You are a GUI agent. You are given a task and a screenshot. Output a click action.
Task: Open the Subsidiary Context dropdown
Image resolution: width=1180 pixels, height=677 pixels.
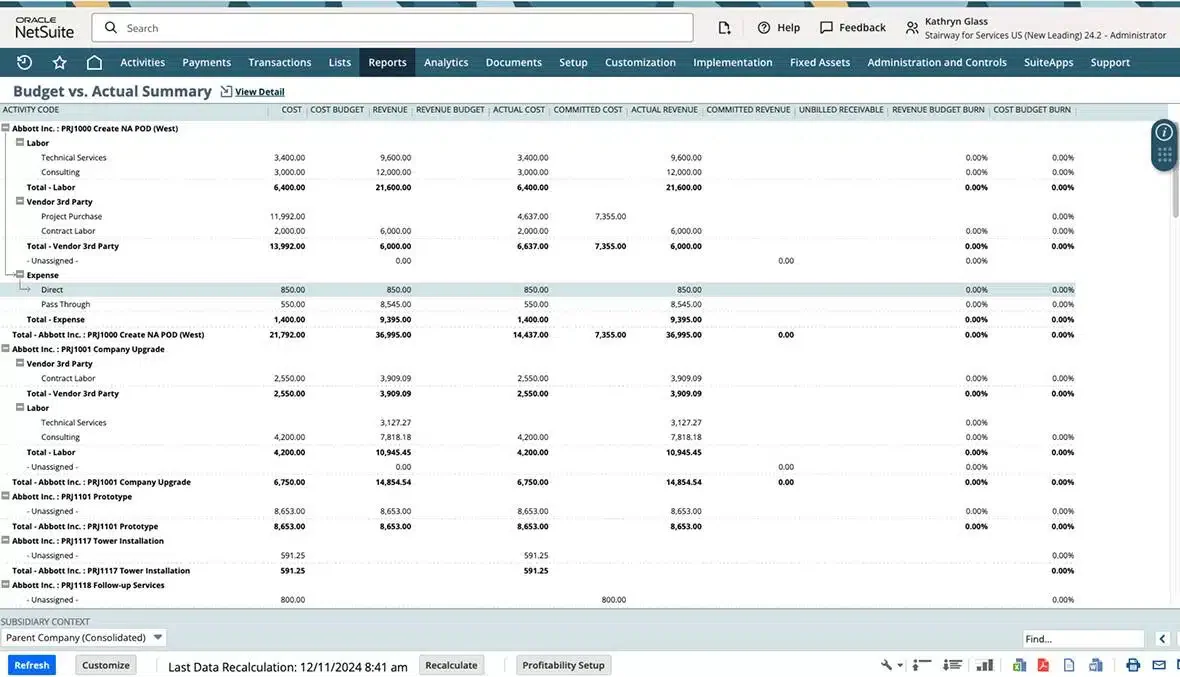point(83,637)
